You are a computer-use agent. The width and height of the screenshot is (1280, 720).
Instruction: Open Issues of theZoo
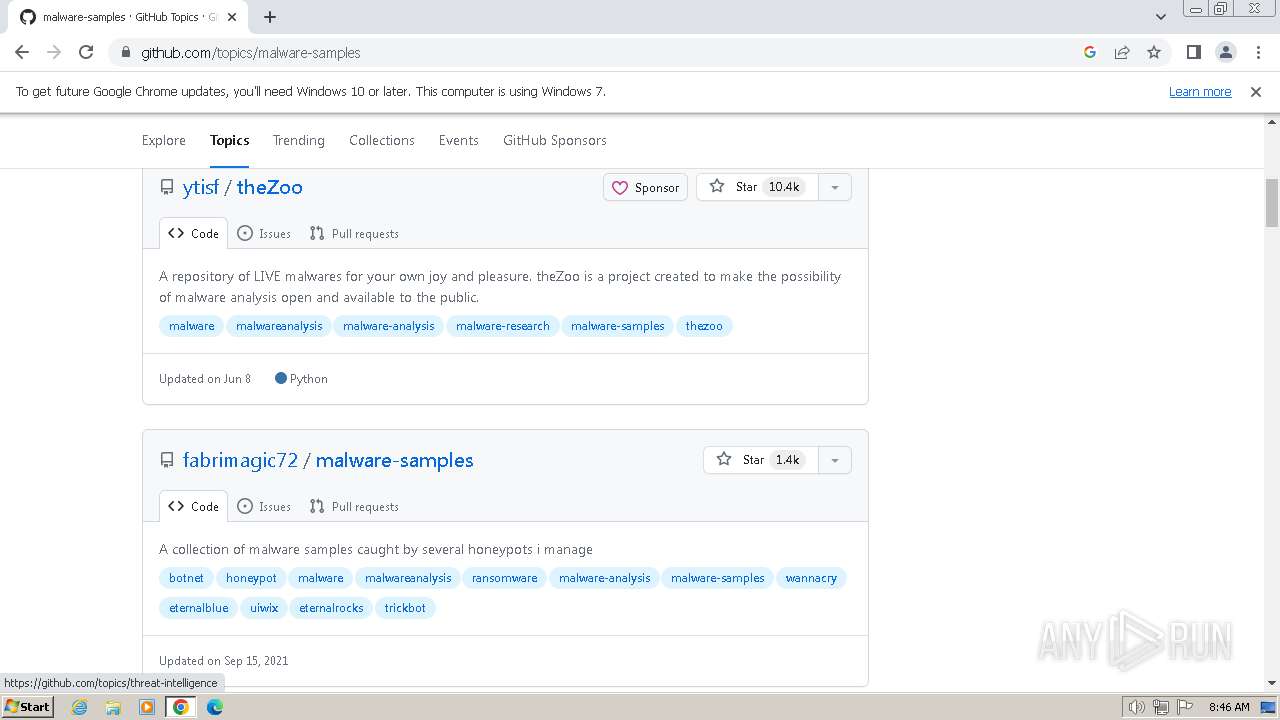point(264,233)
